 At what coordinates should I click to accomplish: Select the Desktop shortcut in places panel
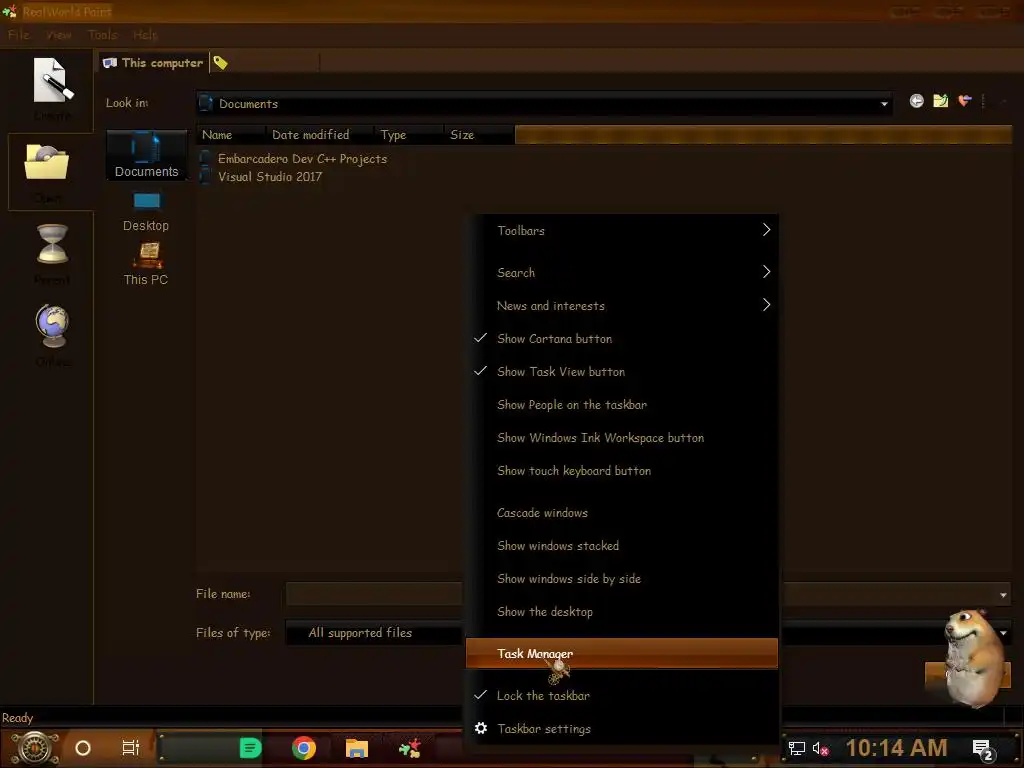click(146, 213)
